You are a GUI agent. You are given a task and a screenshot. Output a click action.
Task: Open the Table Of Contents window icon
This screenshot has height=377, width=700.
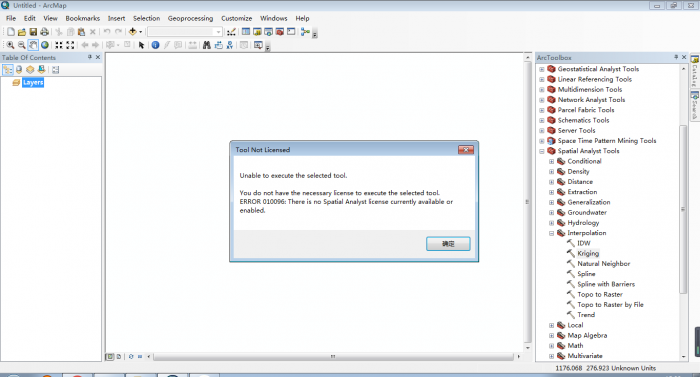246,32
